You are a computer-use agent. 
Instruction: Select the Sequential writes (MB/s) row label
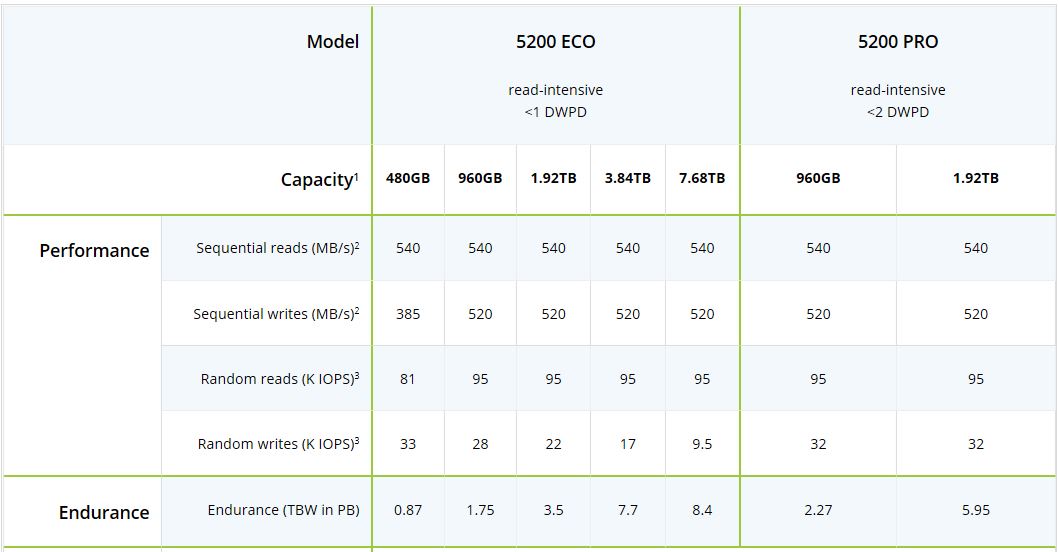point(276,314)
